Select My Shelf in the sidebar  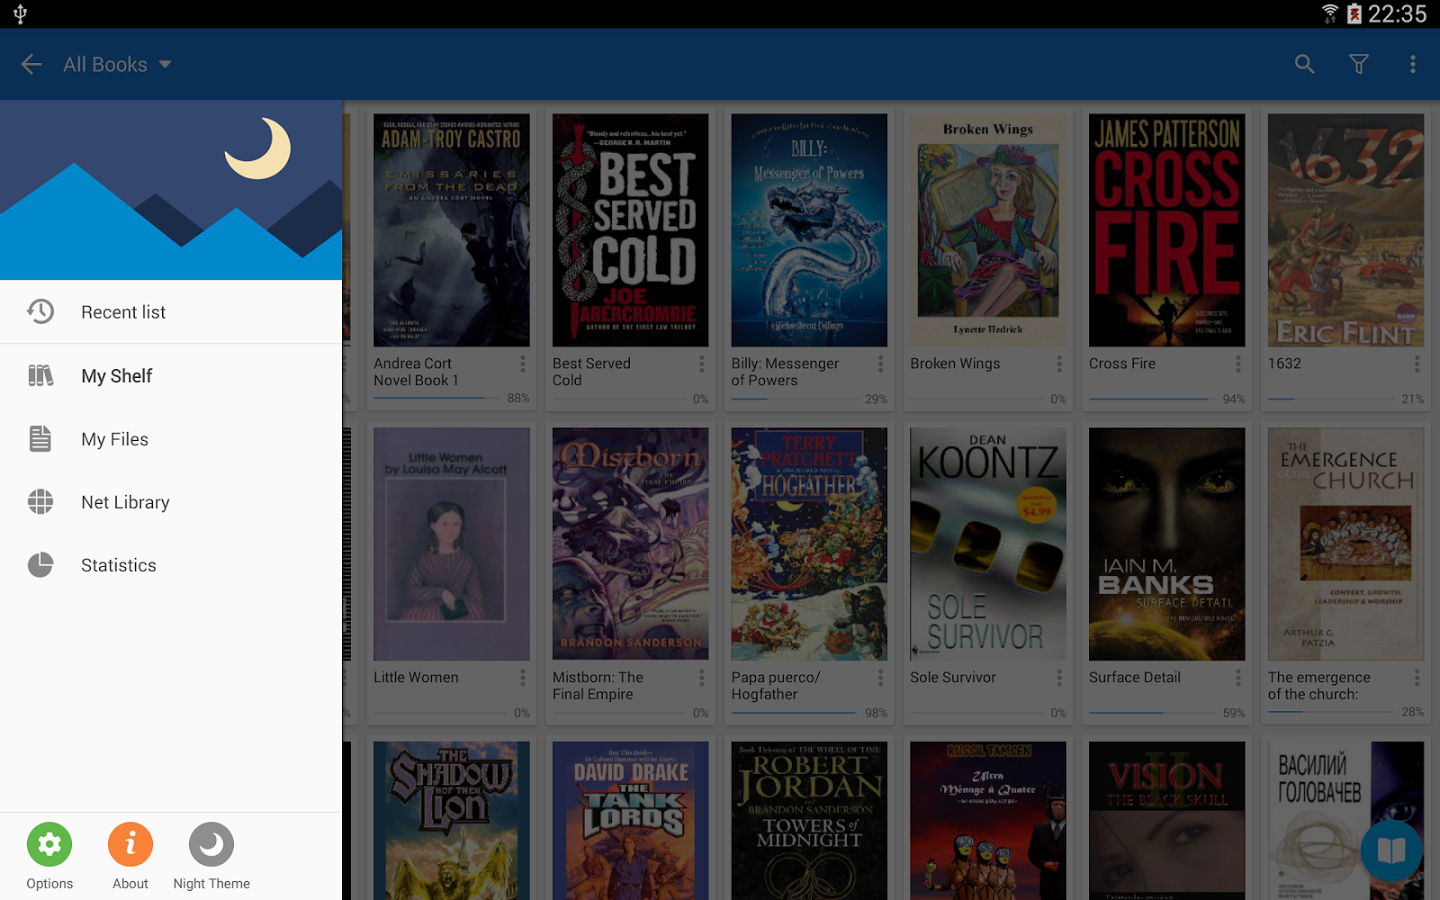coord(116,375)
